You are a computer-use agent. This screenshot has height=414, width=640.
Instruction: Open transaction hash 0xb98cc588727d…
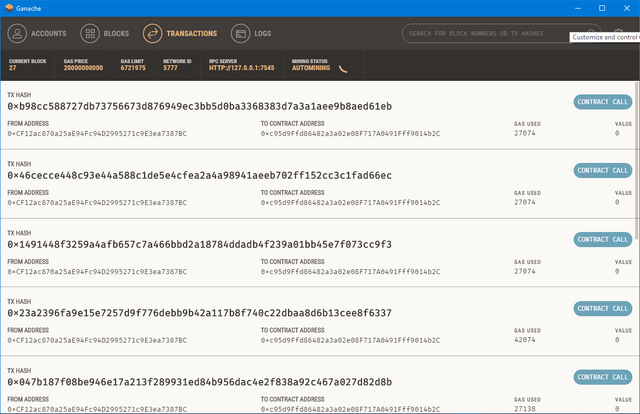point(200,107)
